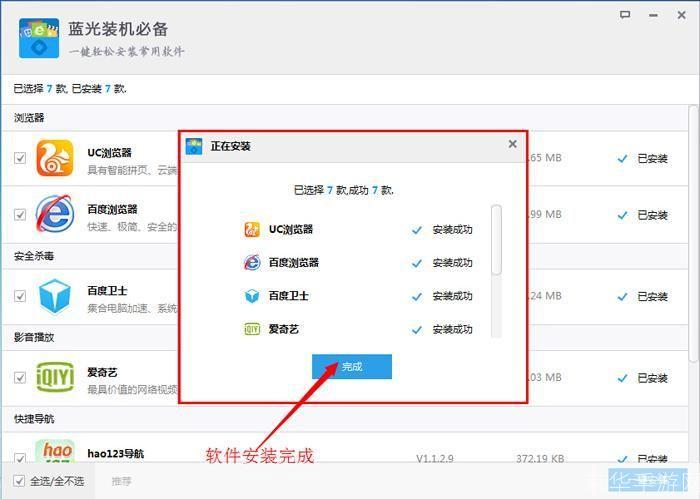
Task: Click 已安装 status in 百度浏览器 row
Action: click(x=652, y=215)
